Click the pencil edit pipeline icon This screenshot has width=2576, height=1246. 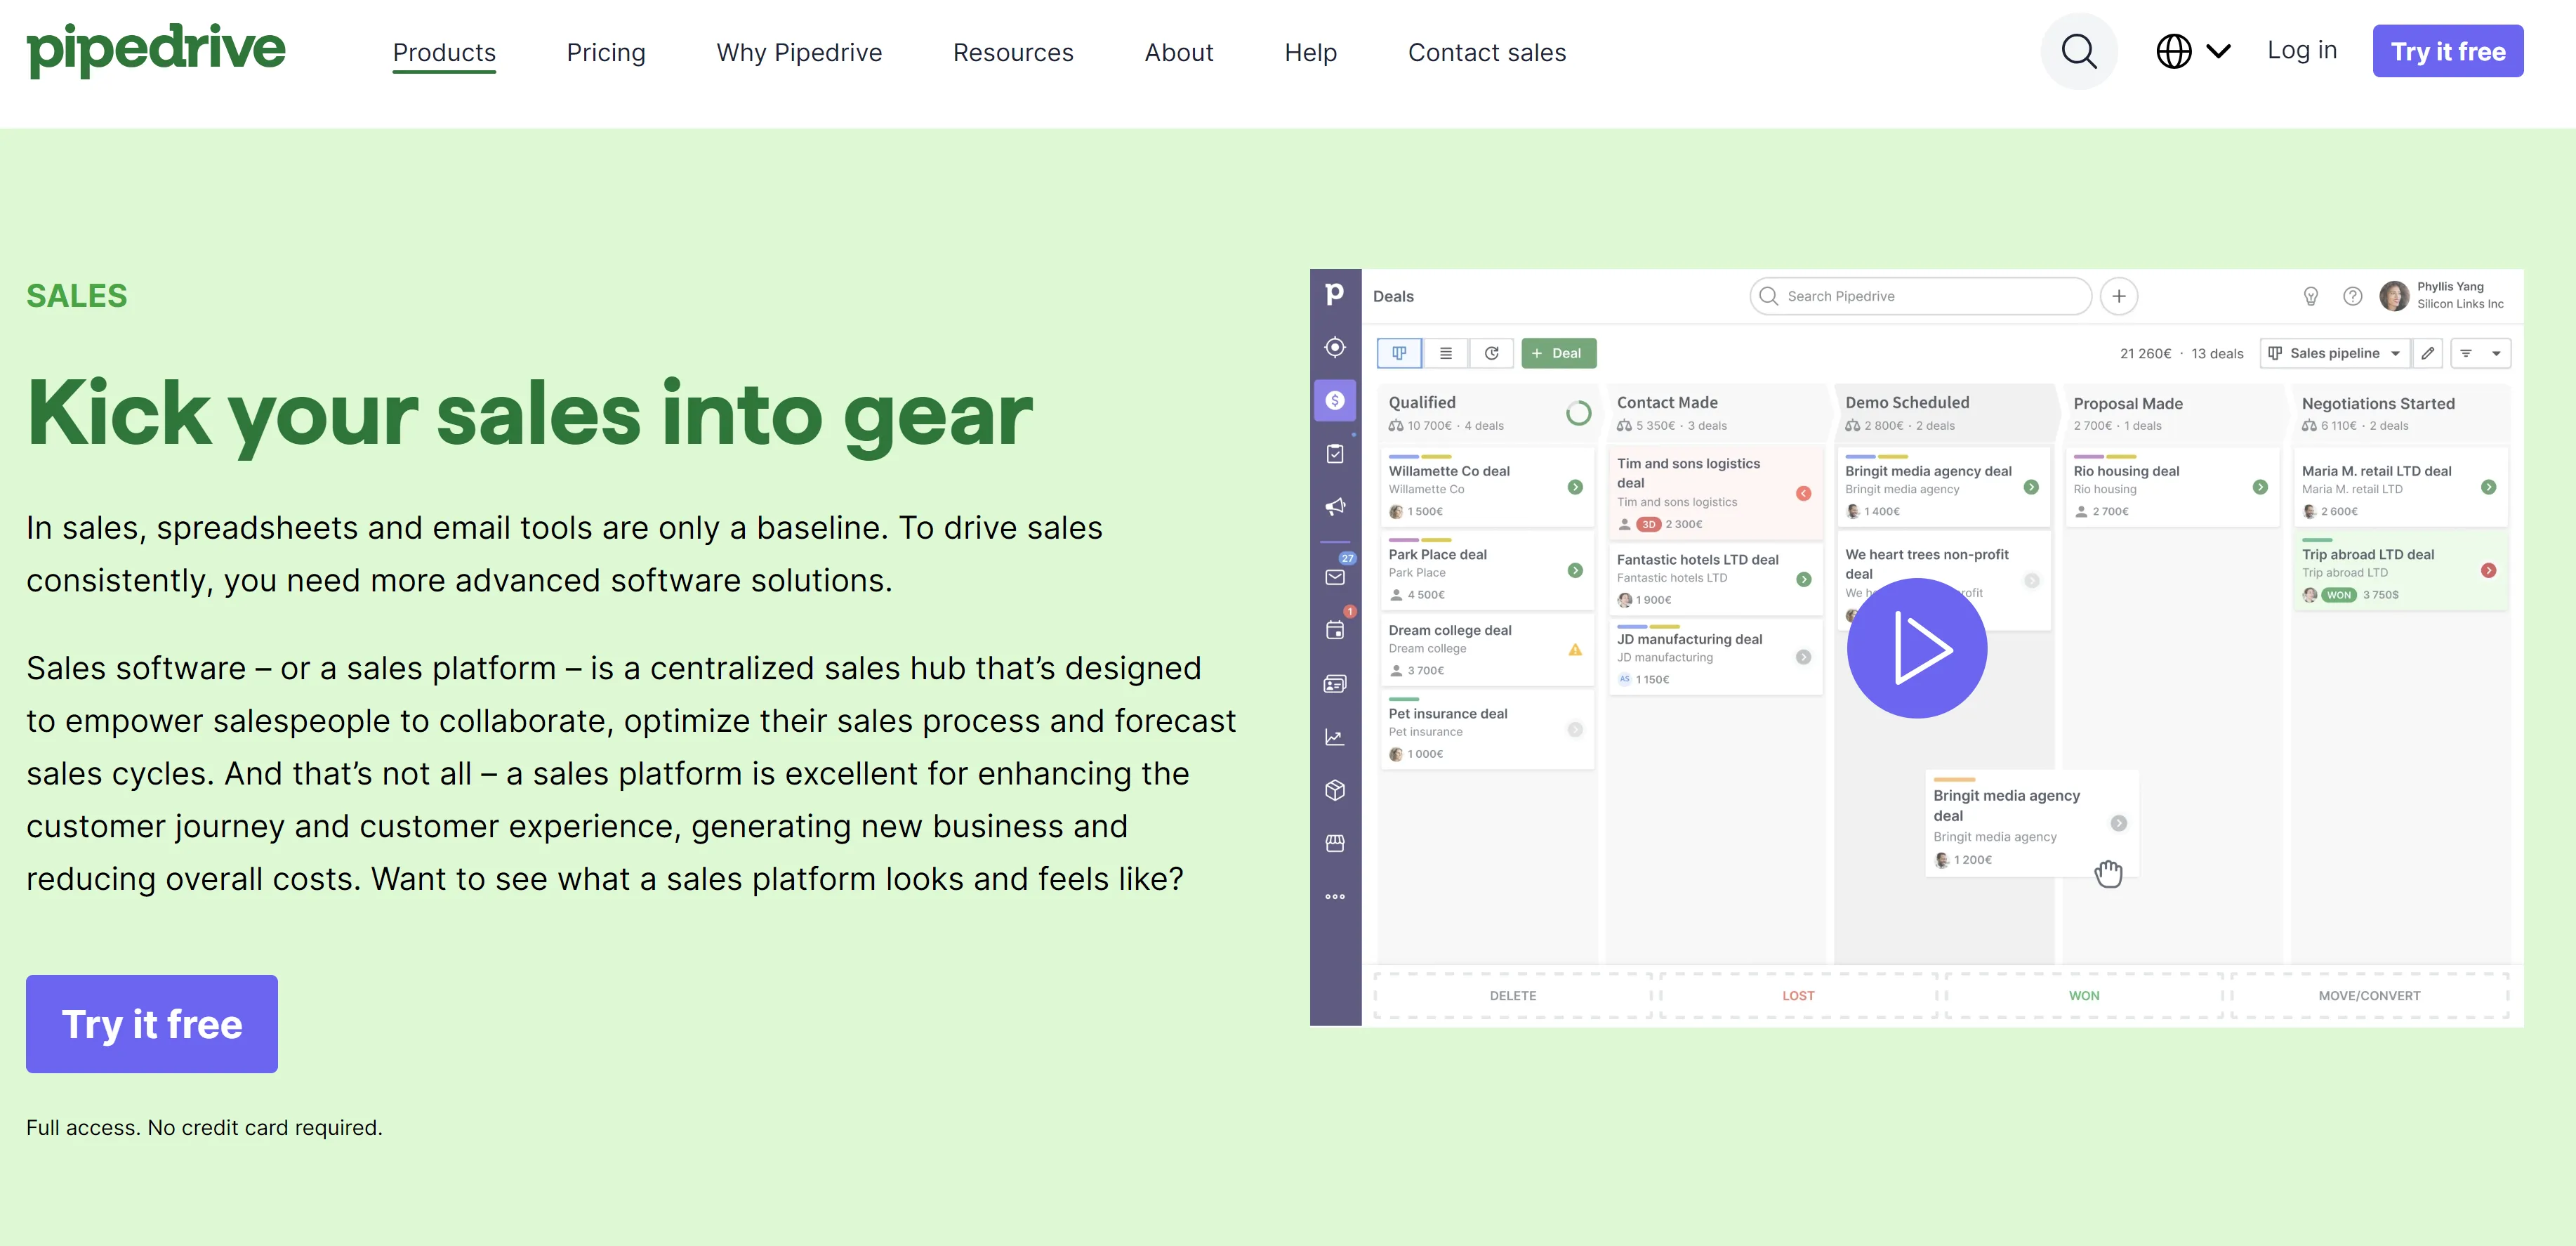(2427, 353)
